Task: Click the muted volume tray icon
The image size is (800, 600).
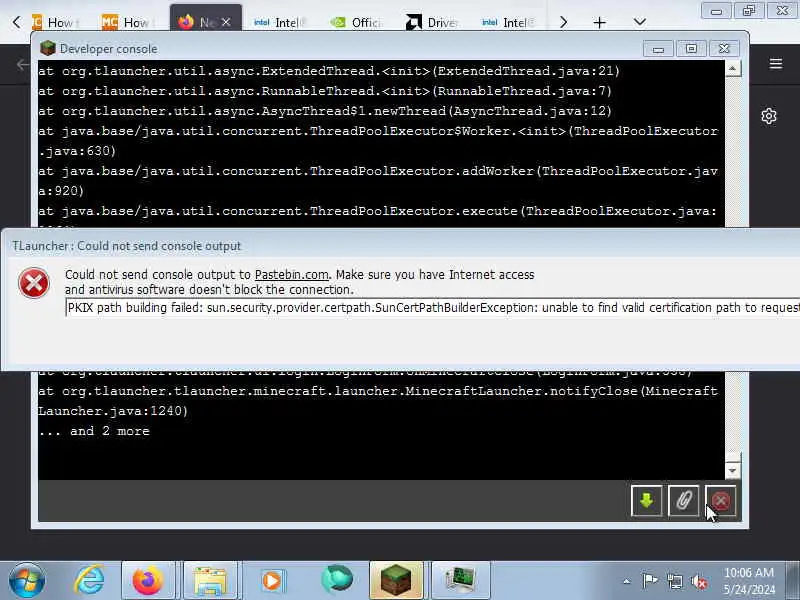Action: click(699, 581)
